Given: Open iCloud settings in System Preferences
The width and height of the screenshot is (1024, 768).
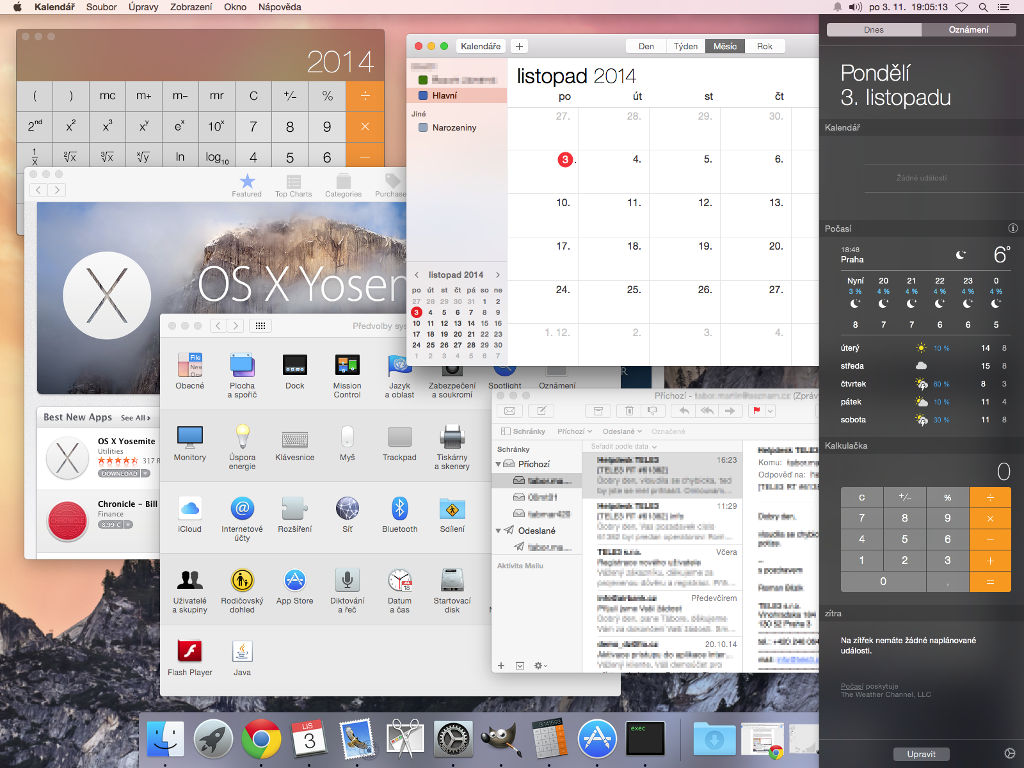Looking at the screenshot, I should (190, 515).
